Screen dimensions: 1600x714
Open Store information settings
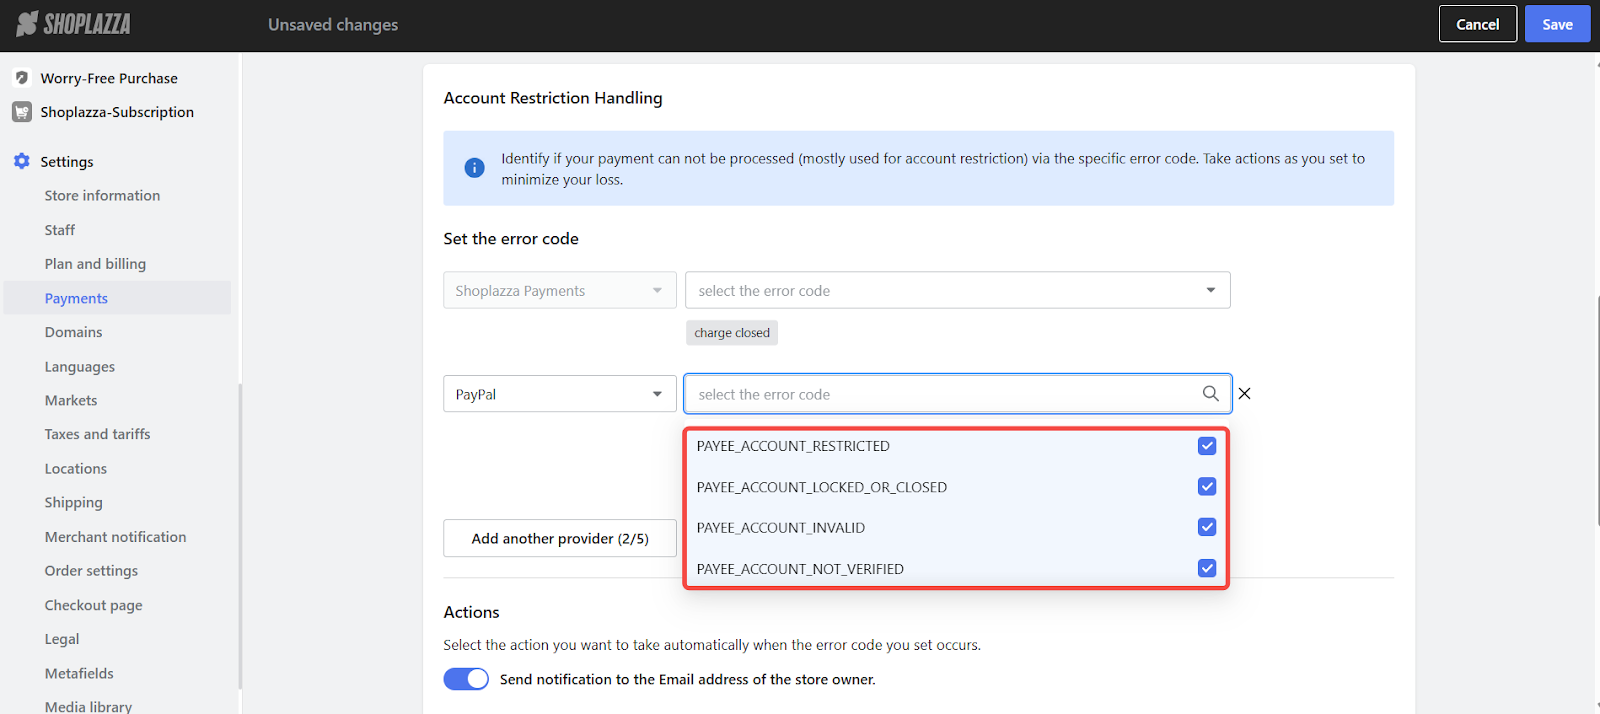coord(102,196)
